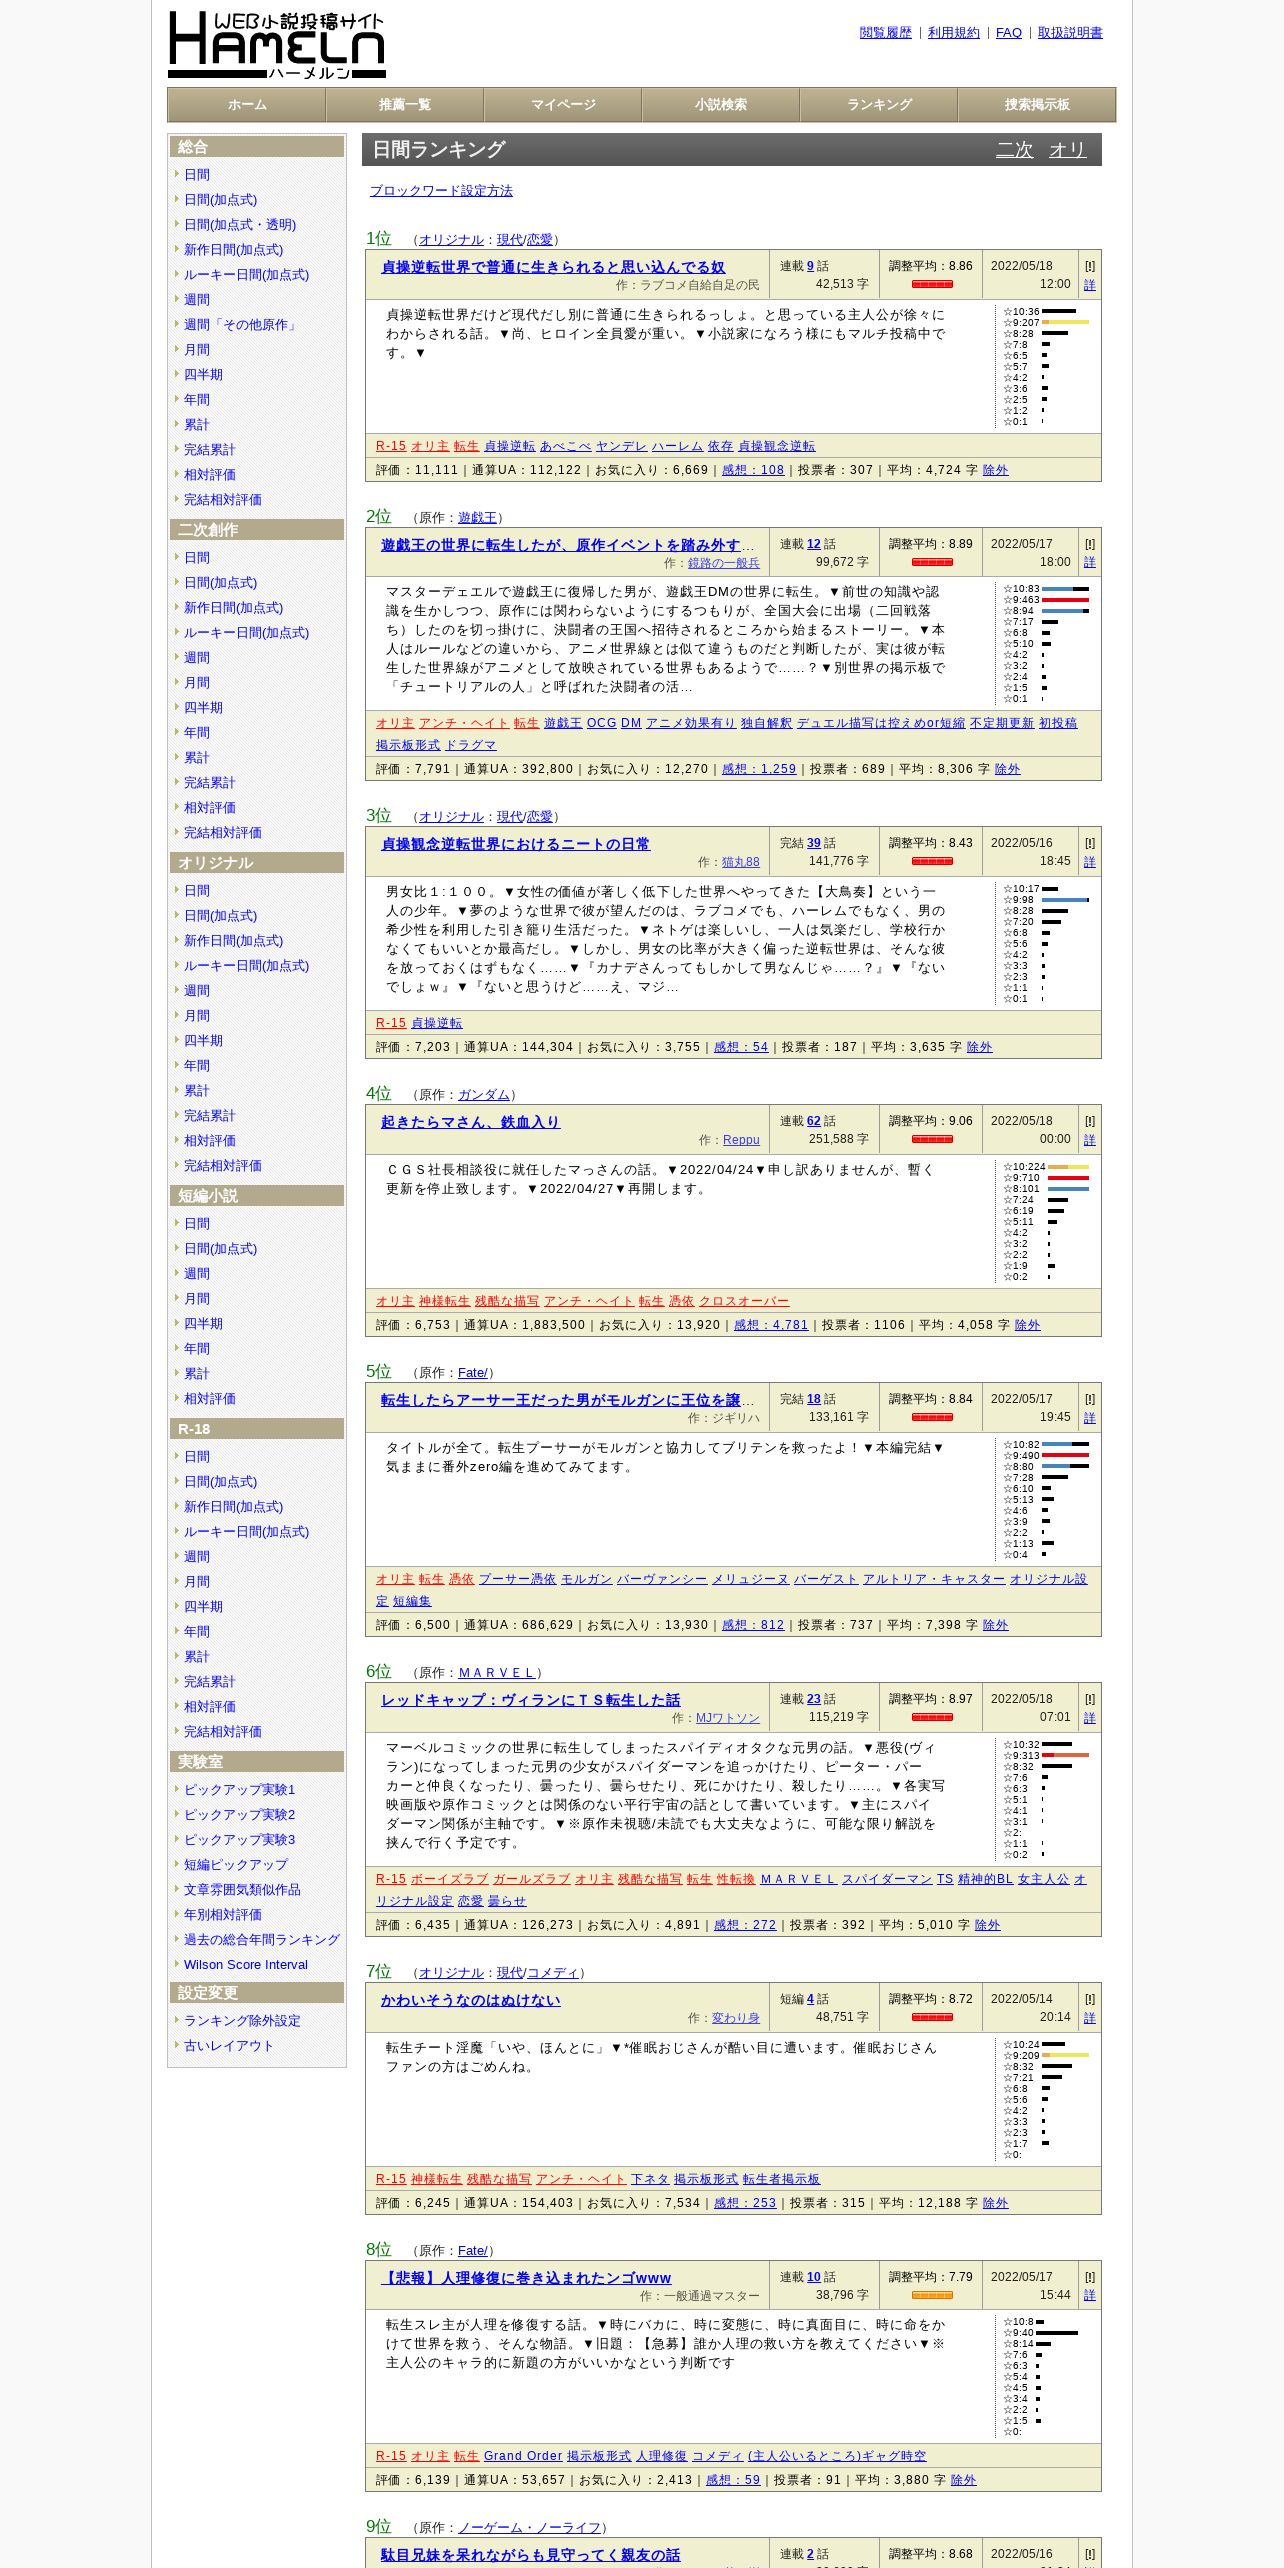Click 除外 on the 1位 entry
The width and height of the screenshot is (1284, 2568).
point(996,470)
